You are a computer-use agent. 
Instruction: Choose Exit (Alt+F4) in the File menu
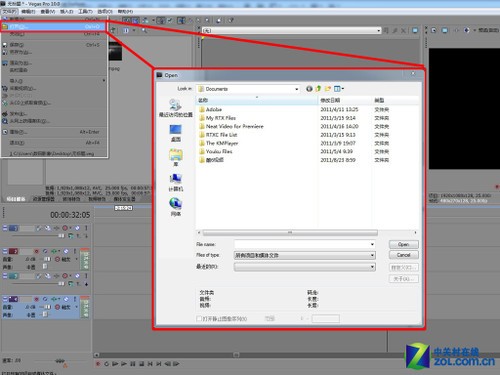point(53,143)
